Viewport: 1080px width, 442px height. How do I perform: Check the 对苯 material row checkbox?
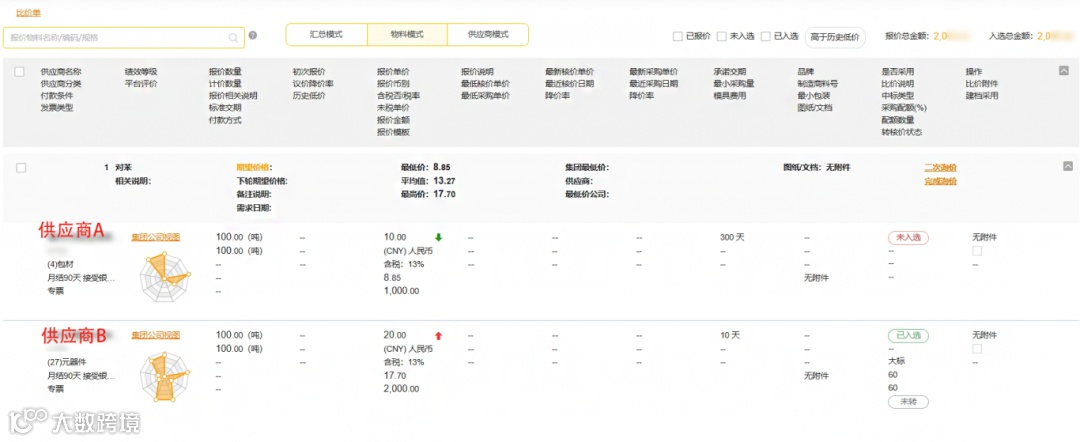(21, 168)
